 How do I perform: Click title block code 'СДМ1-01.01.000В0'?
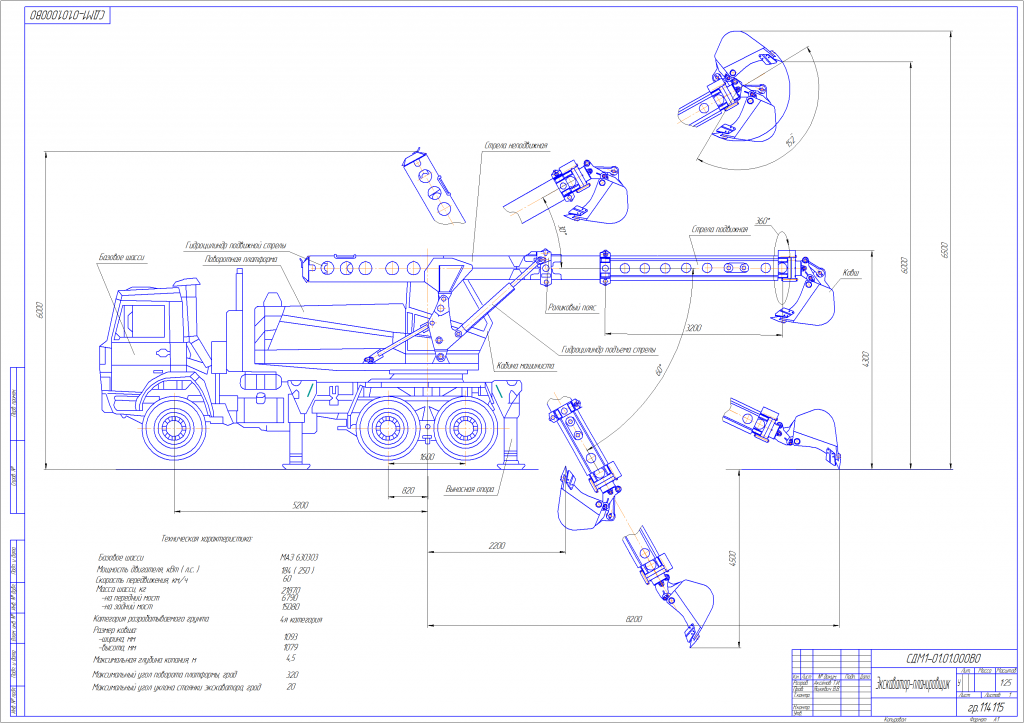click(x=943, y=658)
